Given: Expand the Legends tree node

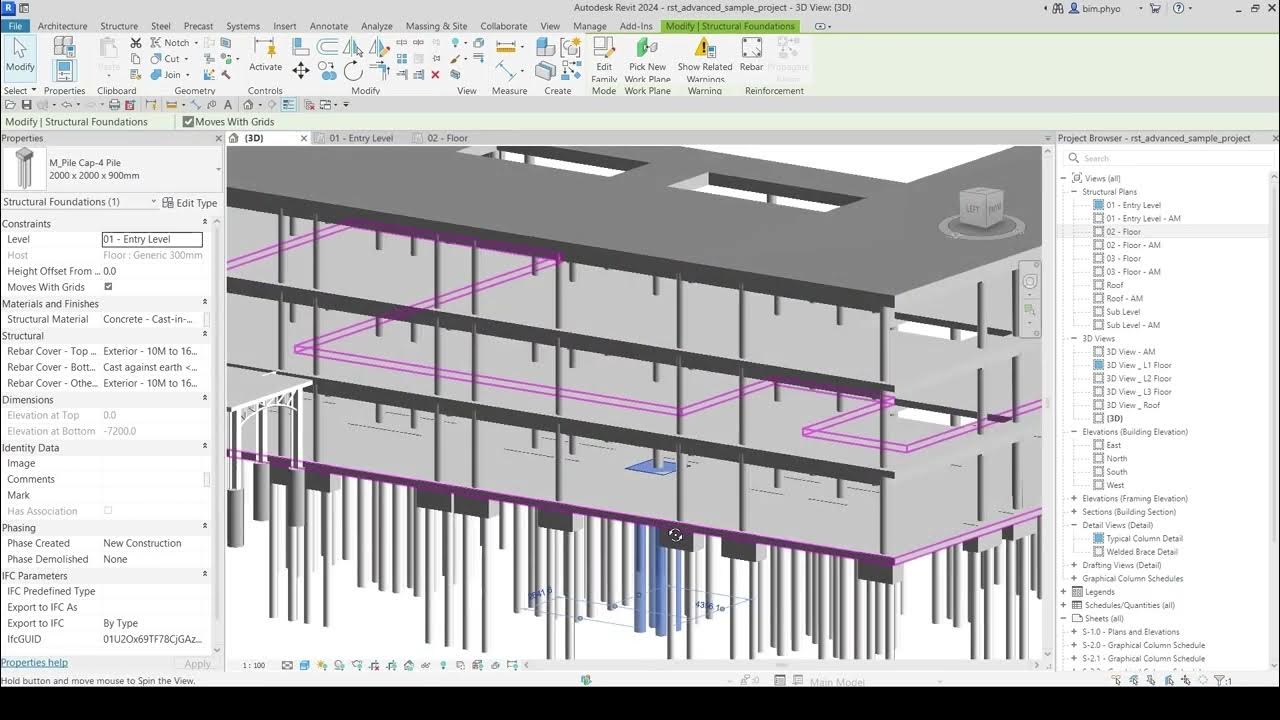Looking at the screenshot, I should click(x=1064, y=592).
